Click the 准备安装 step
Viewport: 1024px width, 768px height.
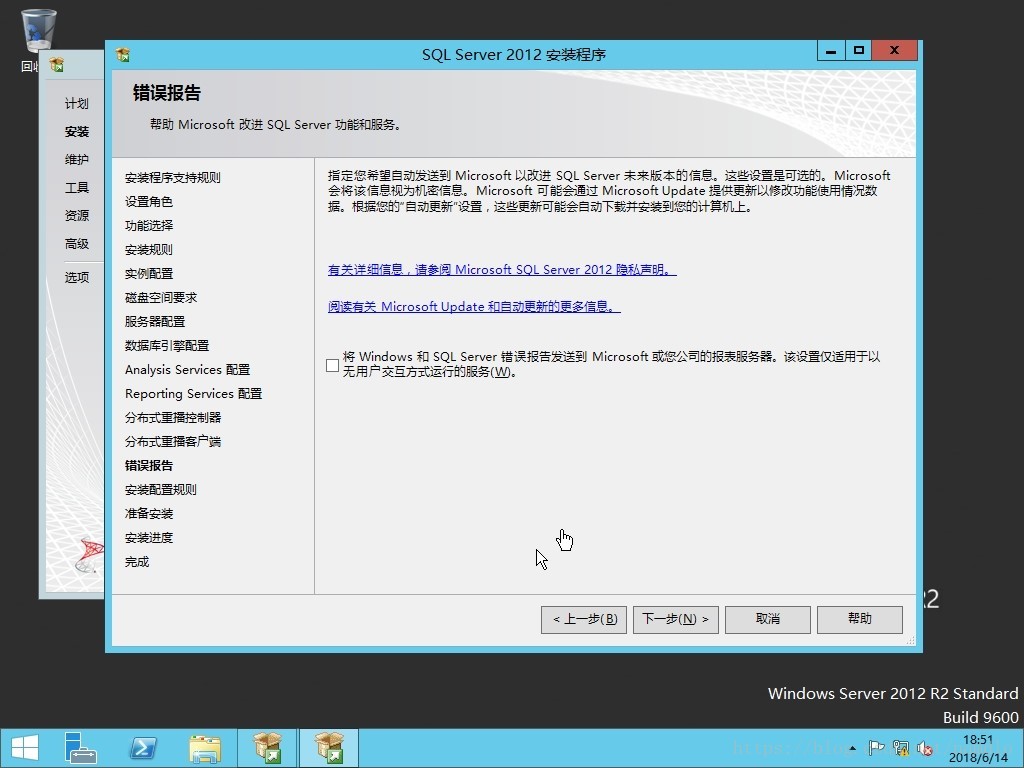click(x=149, y=514)
